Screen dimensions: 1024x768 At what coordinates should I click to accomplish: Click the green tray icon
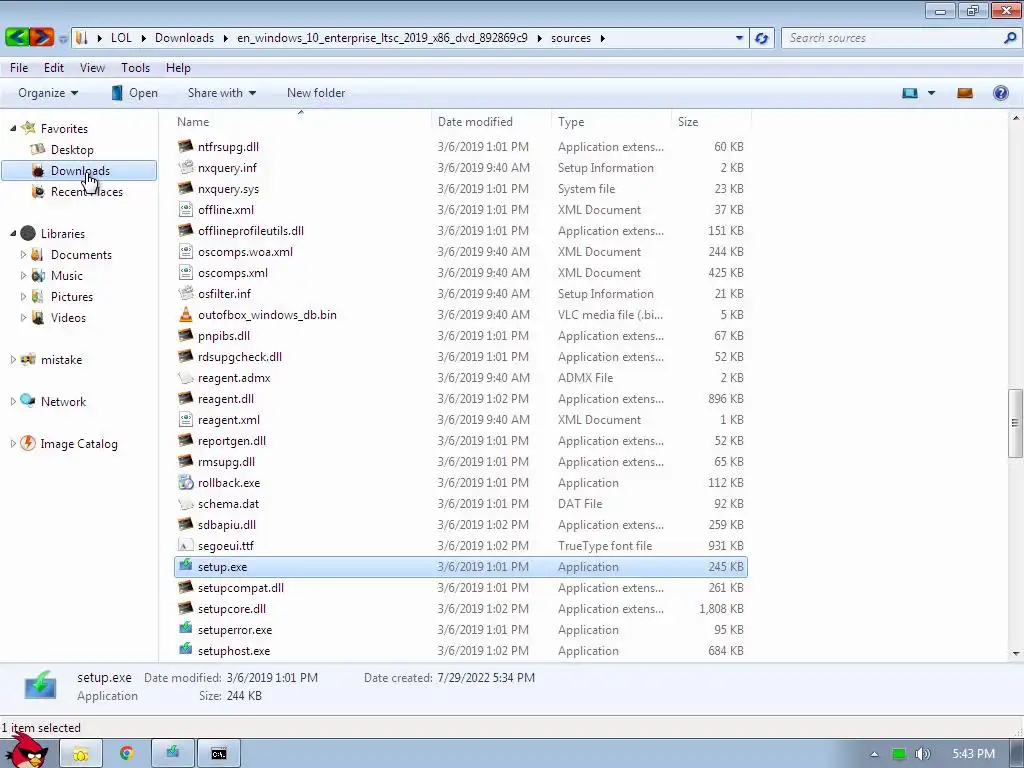click(899, 754)
